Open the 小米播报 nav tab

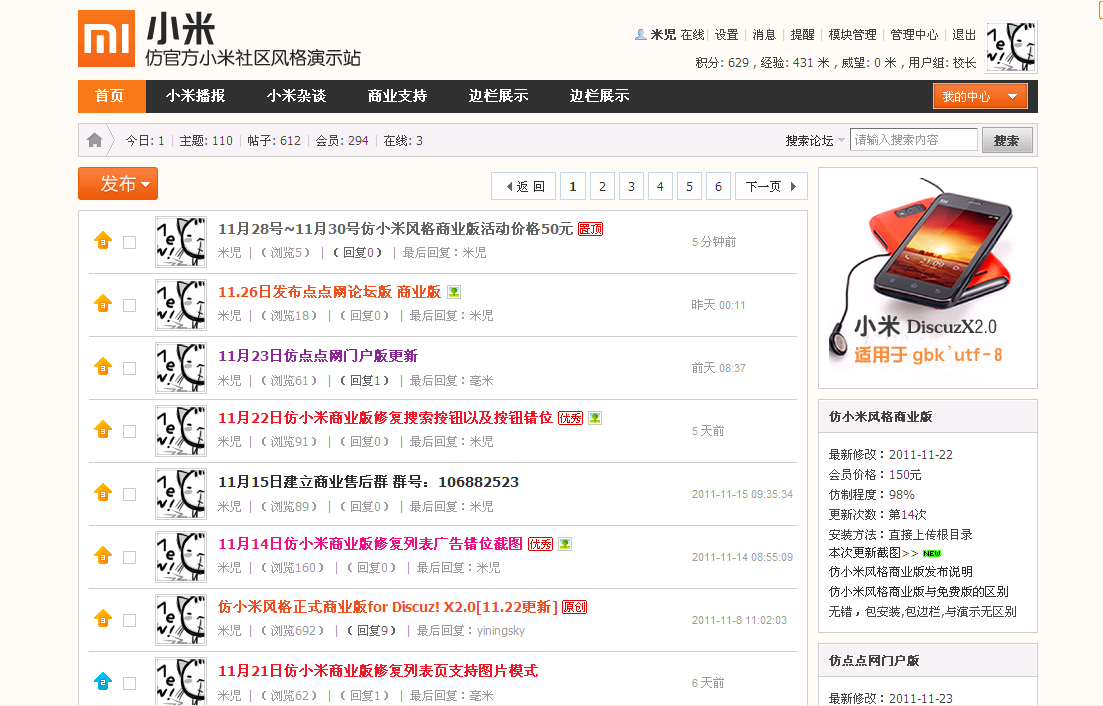[196, 96]
